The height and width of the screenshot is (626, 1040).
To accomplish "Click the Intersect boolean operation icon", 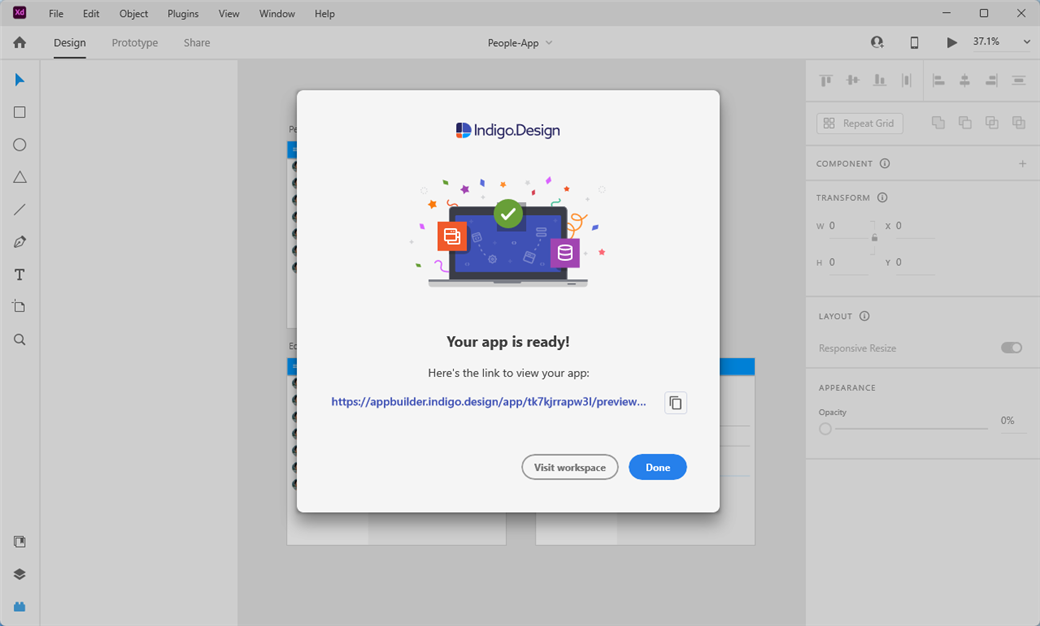I will (992, 123).
